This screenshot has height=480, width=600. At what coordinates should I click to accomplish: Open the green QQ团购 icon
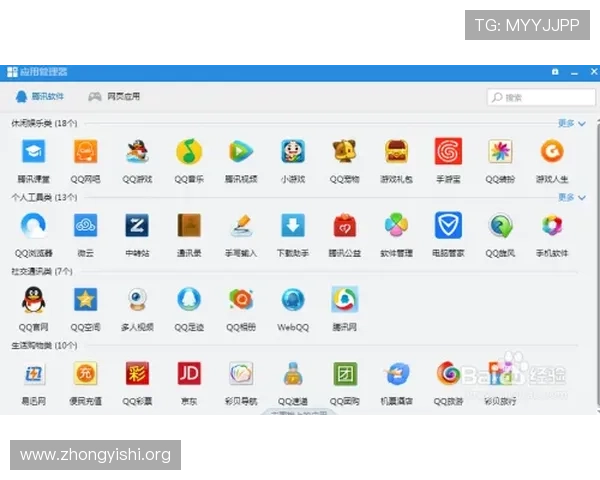click(344, 374)
